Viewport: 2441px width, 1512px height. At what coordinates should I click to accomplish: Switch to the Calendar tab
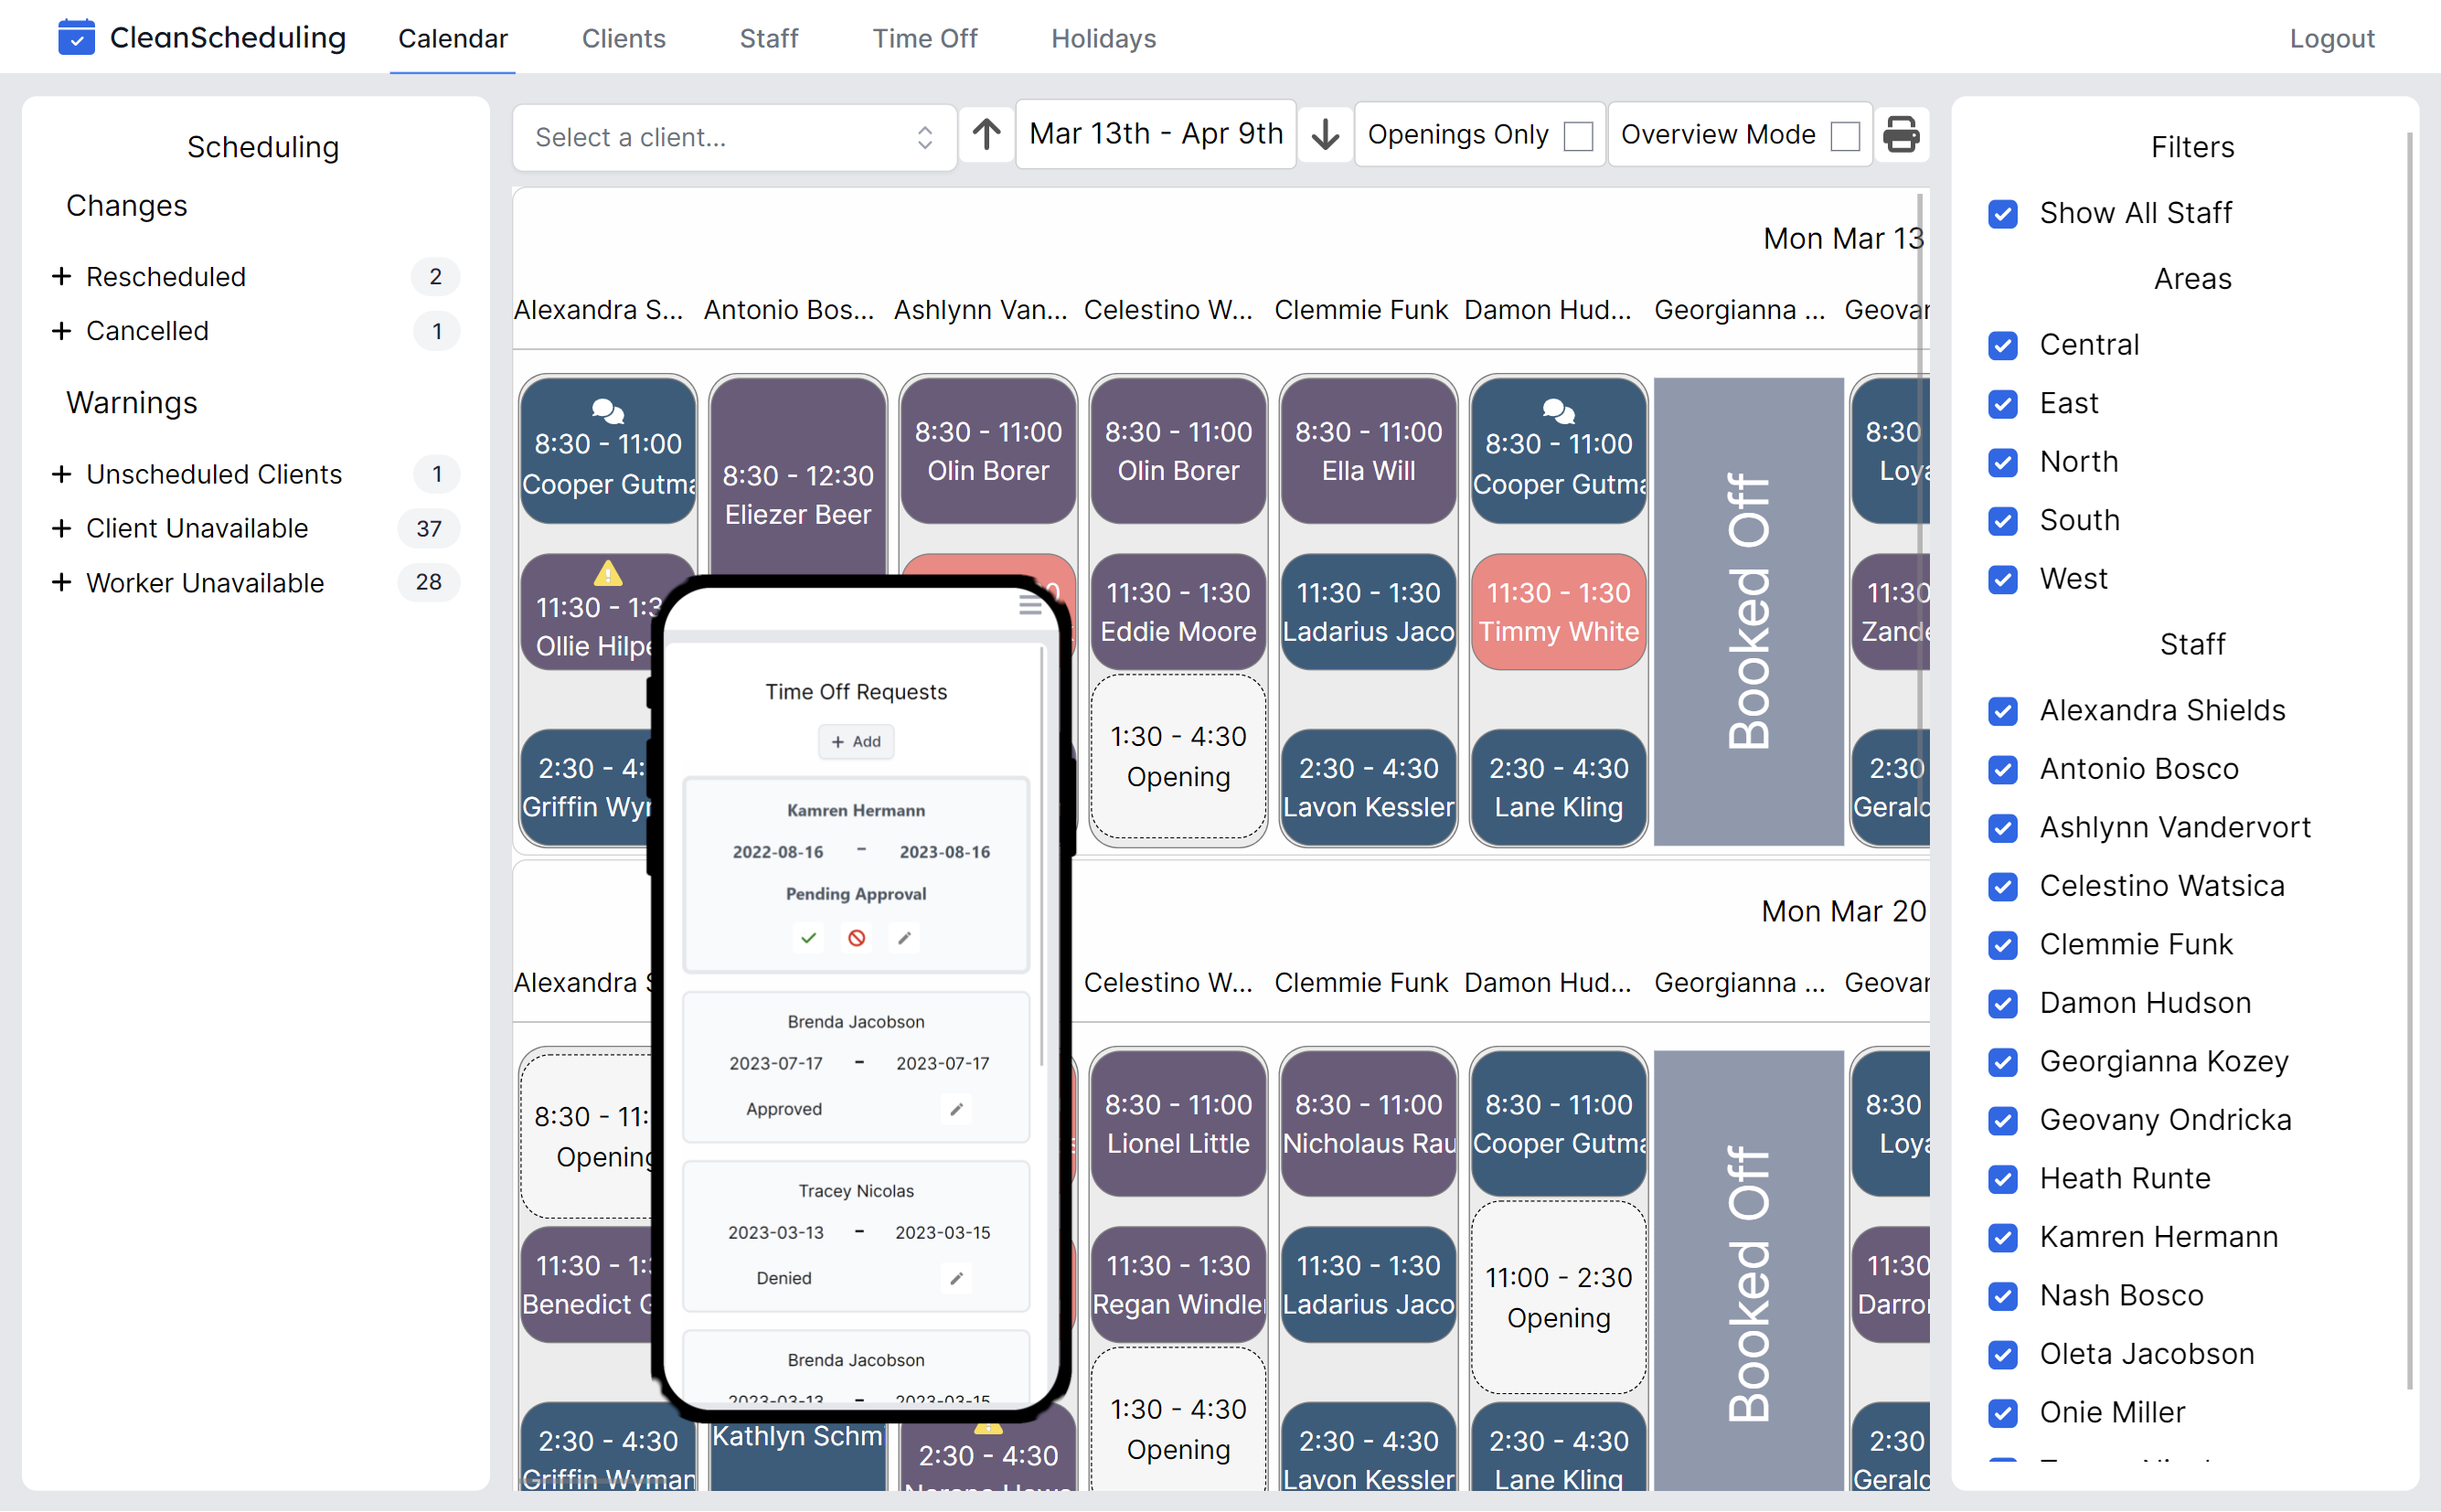click(x=452, y=38)
